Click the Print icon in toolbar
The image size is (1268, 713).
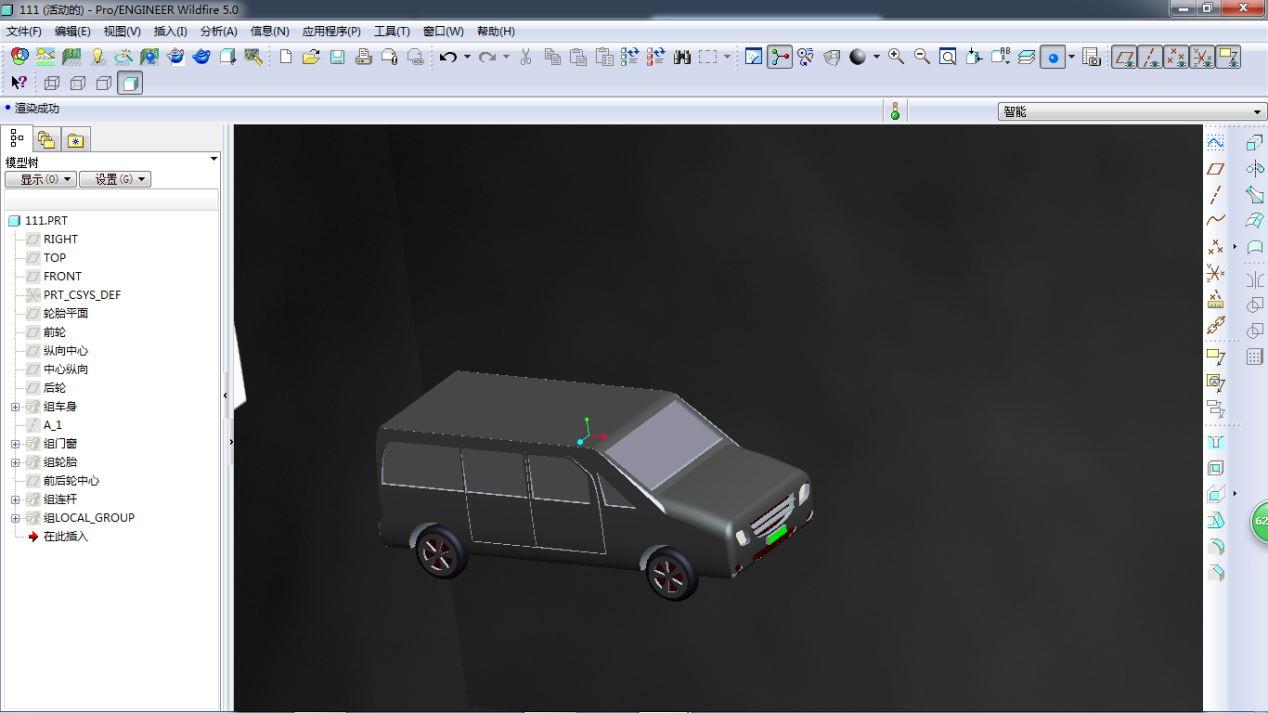point(364,57)
